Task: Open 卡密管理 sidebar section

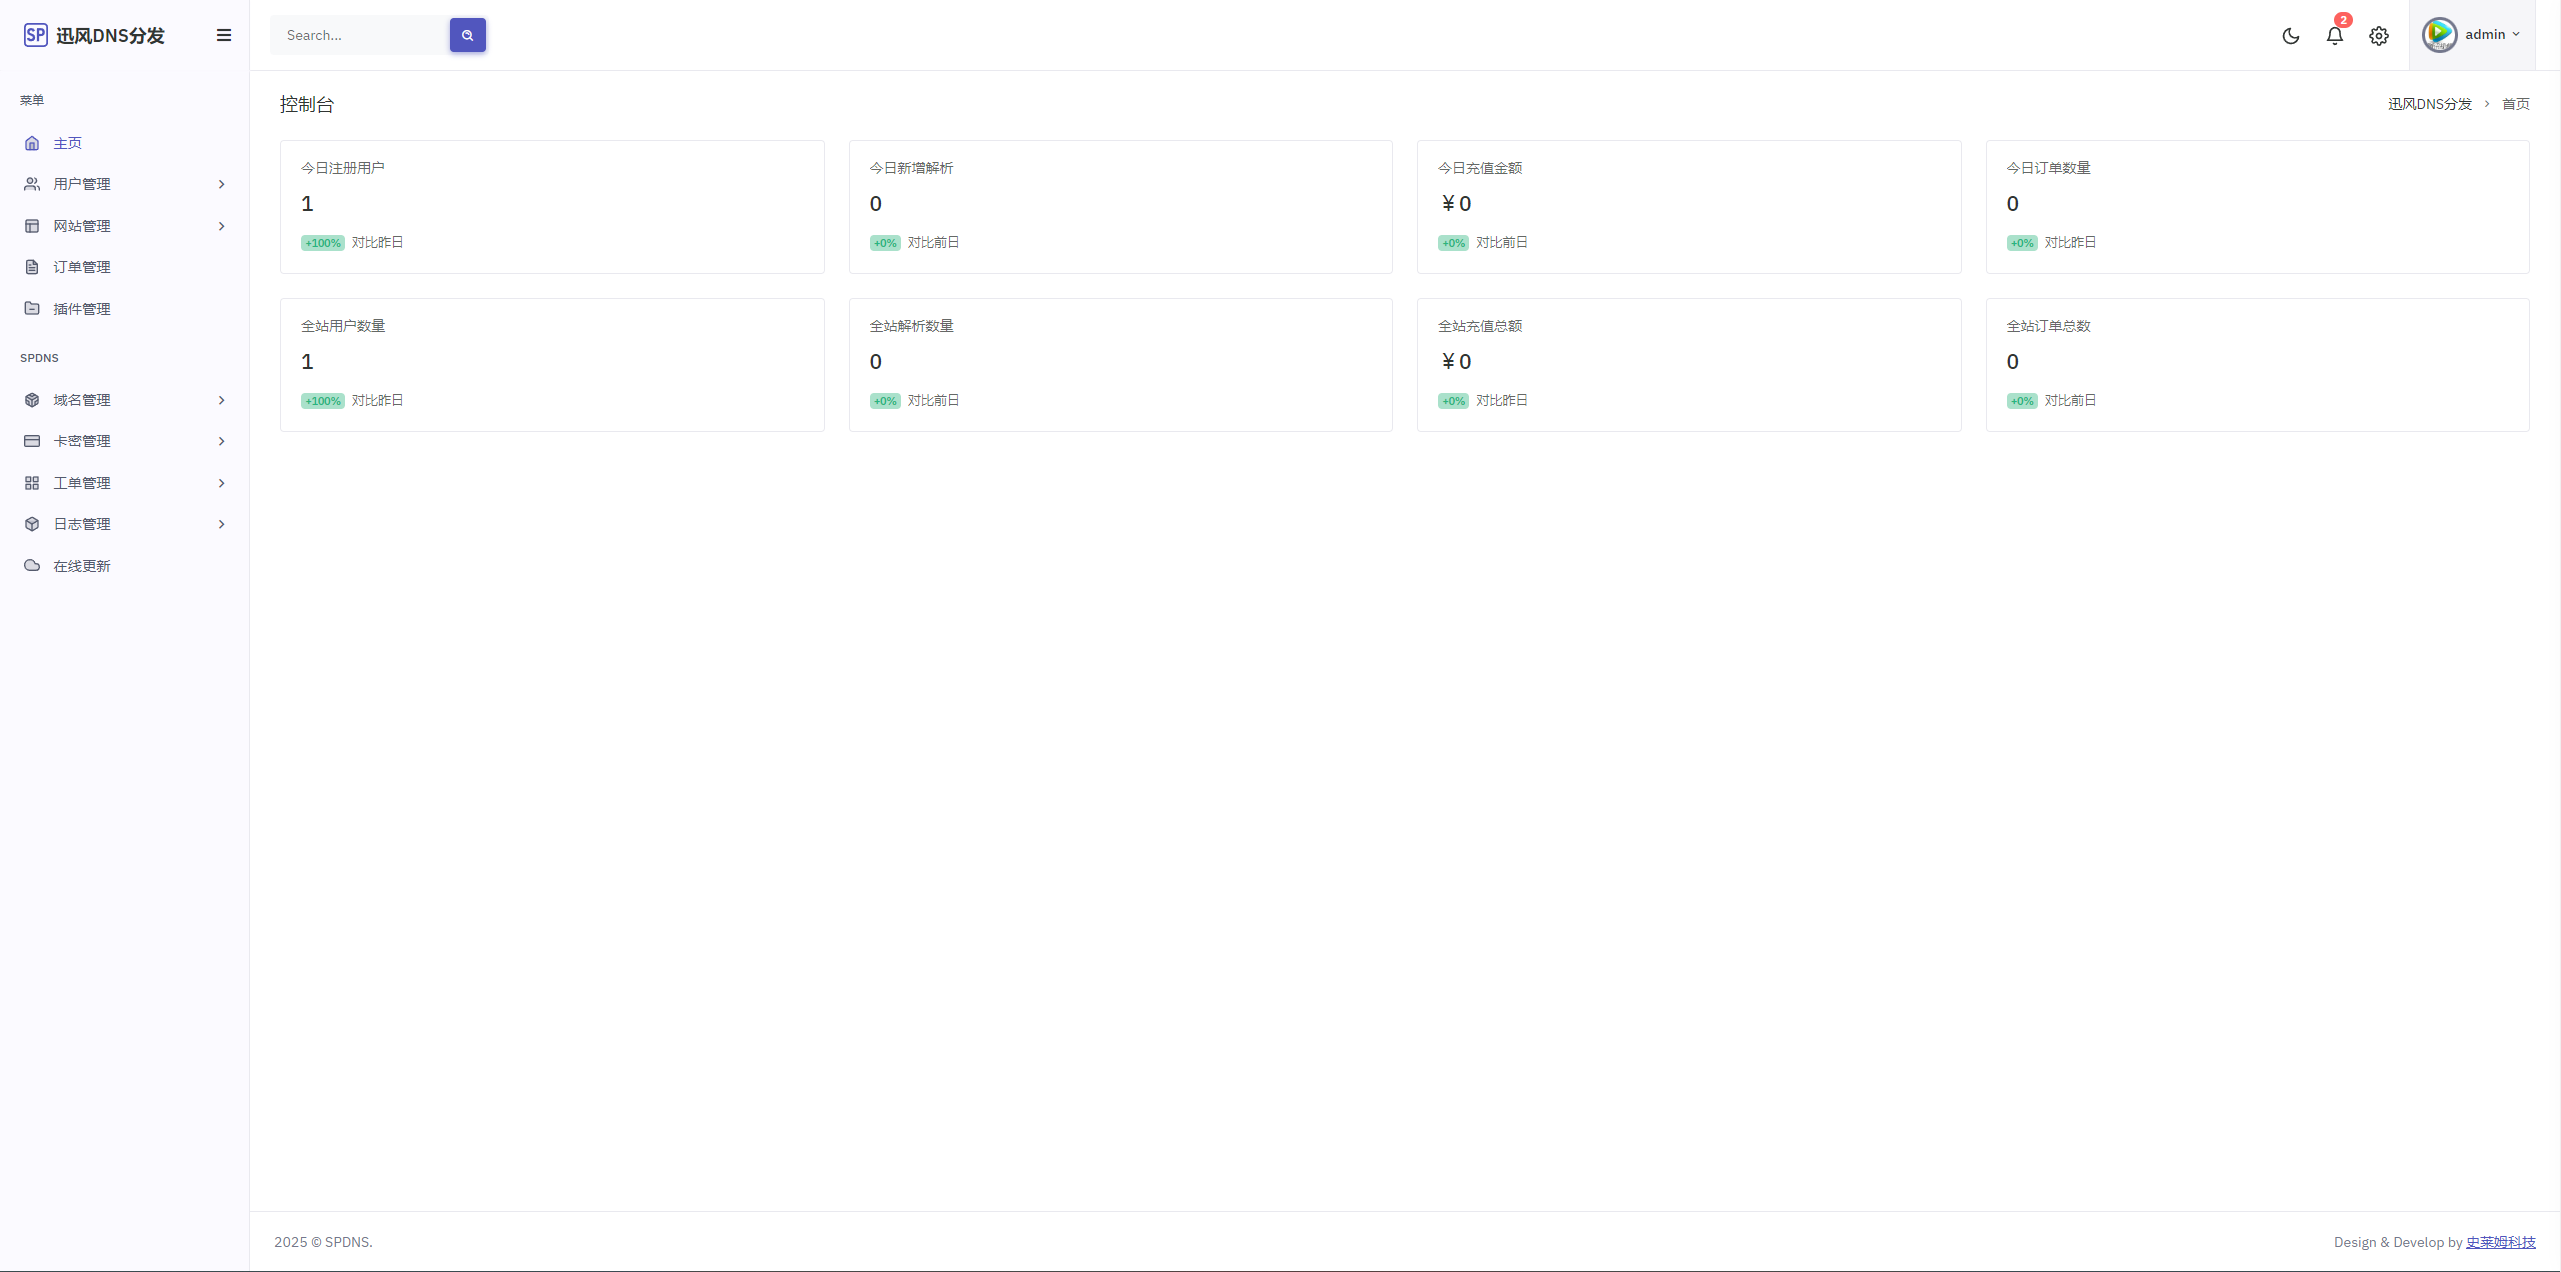Action: coord(122,441)
